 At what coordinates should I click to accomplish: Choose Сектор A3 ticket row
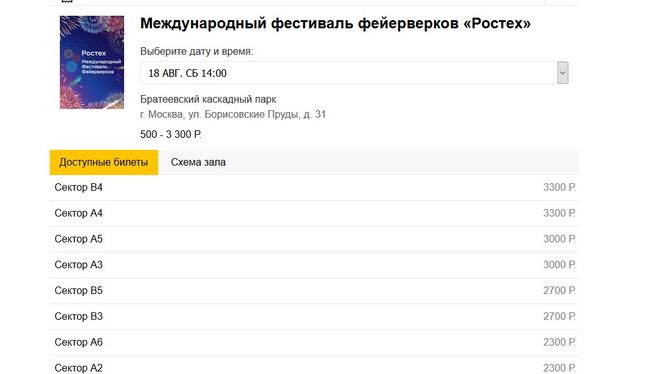(x=314, y=265)
